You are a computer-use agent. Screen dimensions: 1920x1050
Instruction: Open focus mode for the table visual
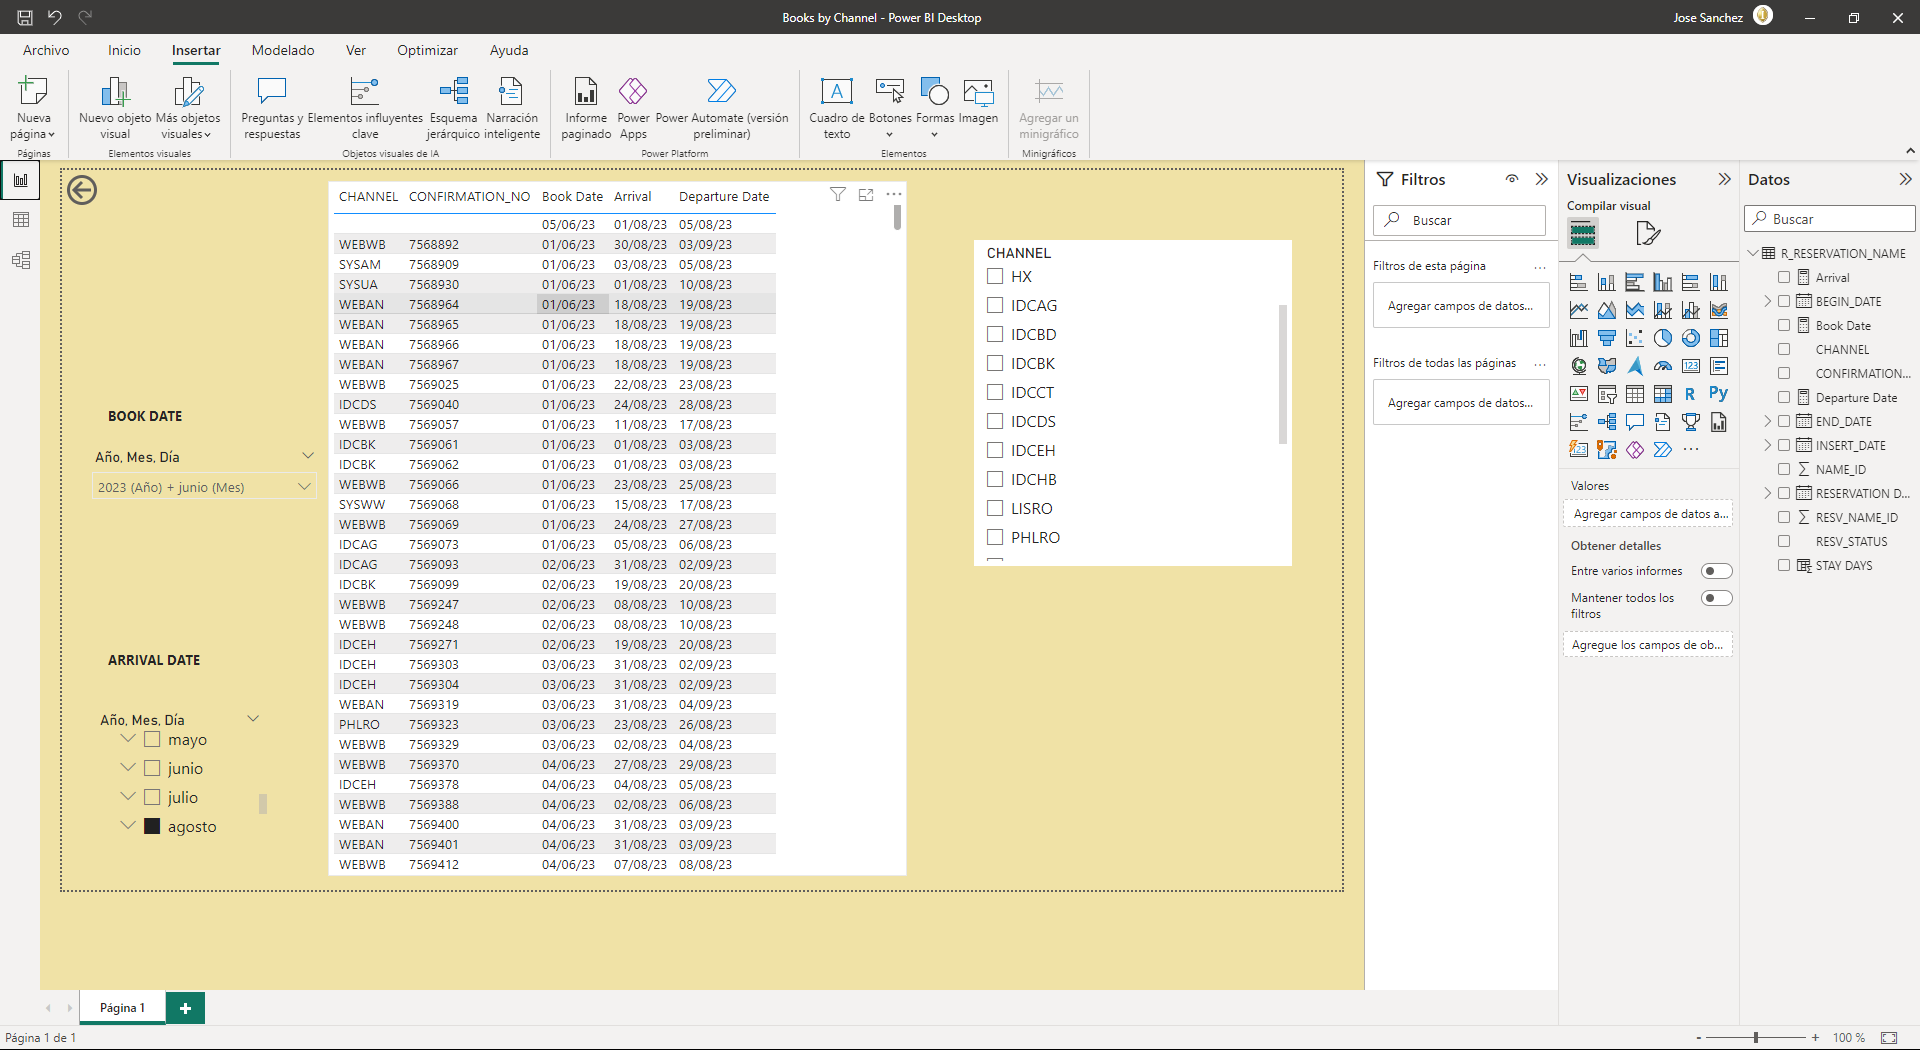tap(866, 195)
